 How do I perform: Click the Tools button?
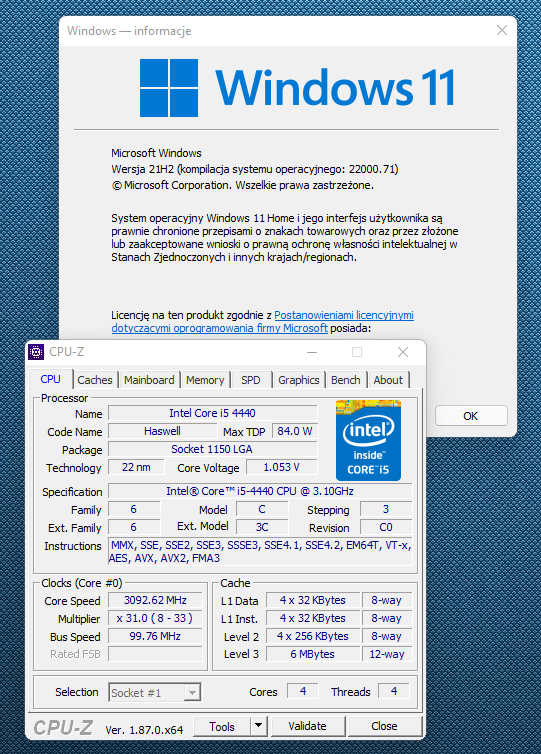tap(222, 726)
